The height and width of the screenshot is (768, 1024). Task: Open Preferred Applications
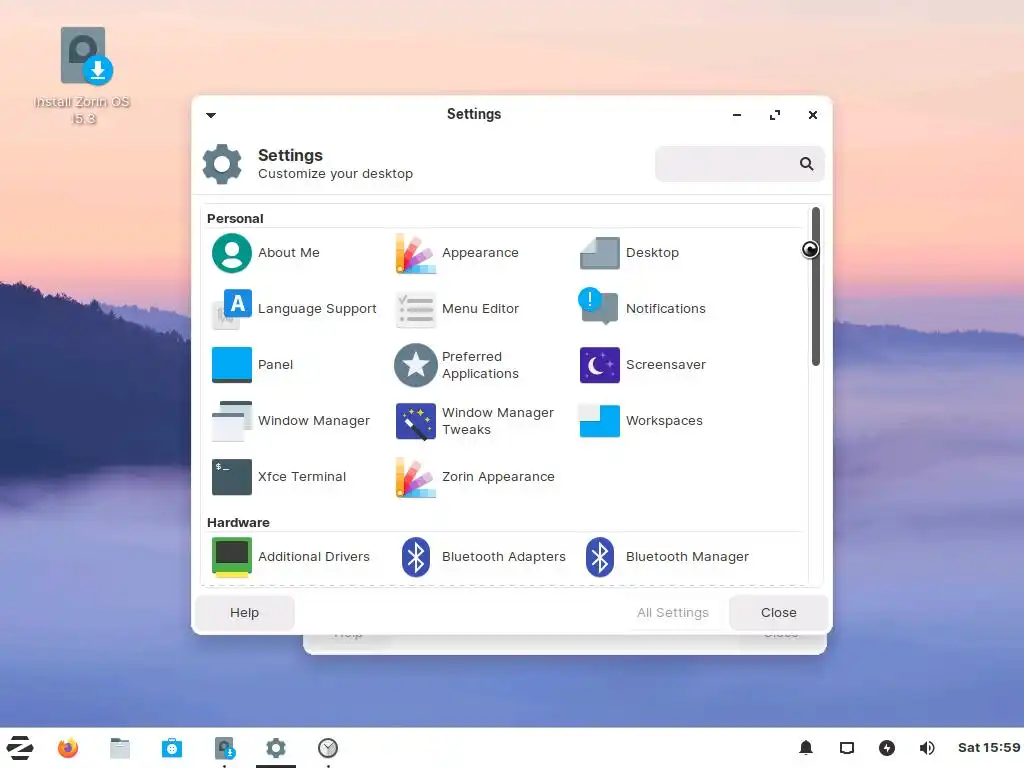(x=457, y=365)
